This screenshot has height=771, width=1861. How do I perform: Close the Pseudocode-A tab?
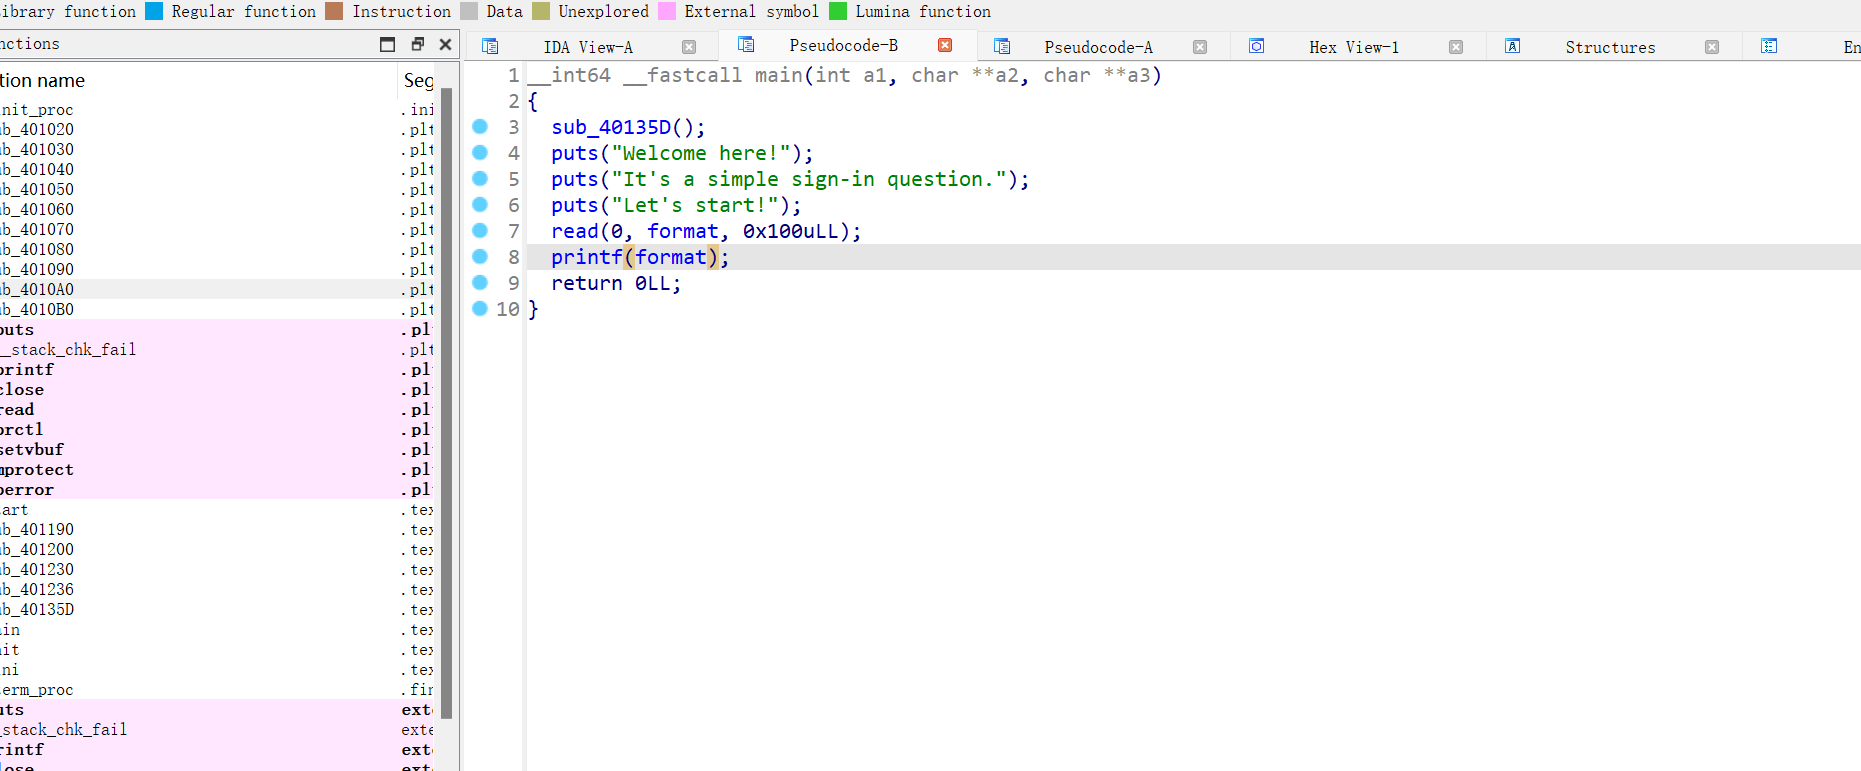(x=1200, y=47)
